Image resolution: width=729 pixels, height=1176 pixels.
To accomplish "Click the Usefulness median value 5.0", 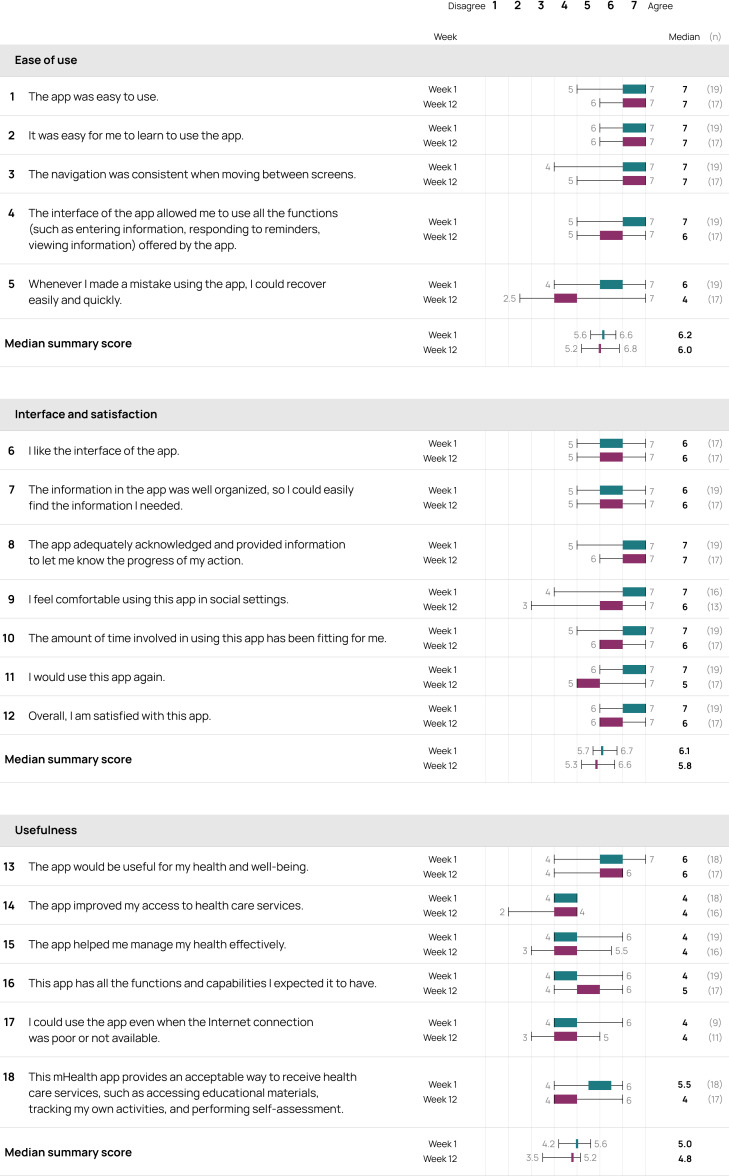I will click(685, 1144).
